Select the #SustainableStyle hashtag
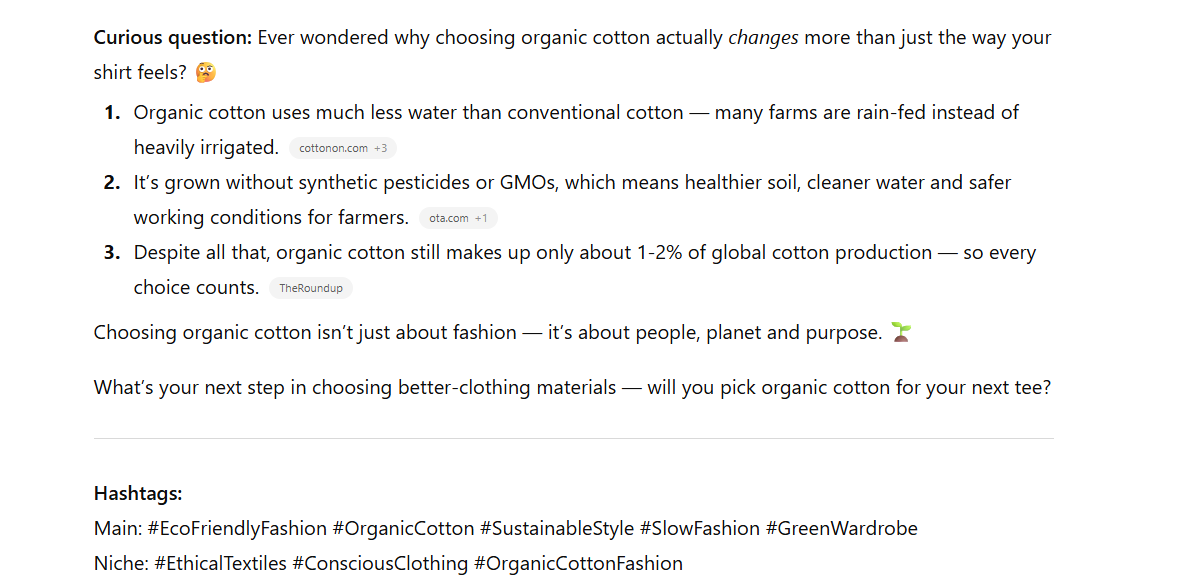The image size is (1179, 588). click(557, 529)
